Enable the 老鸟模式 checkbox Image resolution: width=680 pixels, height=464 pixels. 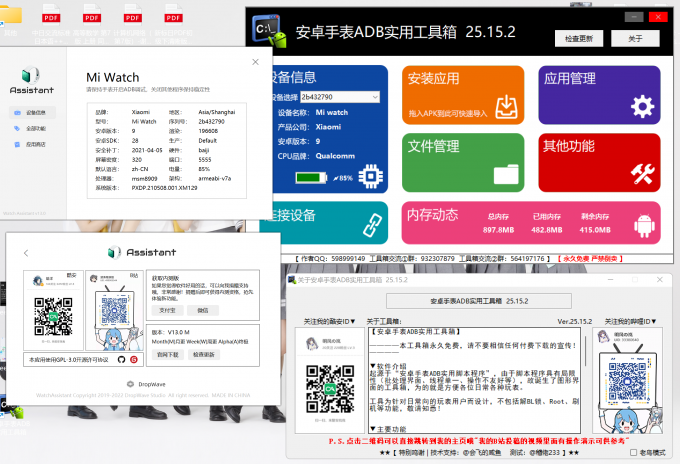(x=634, y=453)
